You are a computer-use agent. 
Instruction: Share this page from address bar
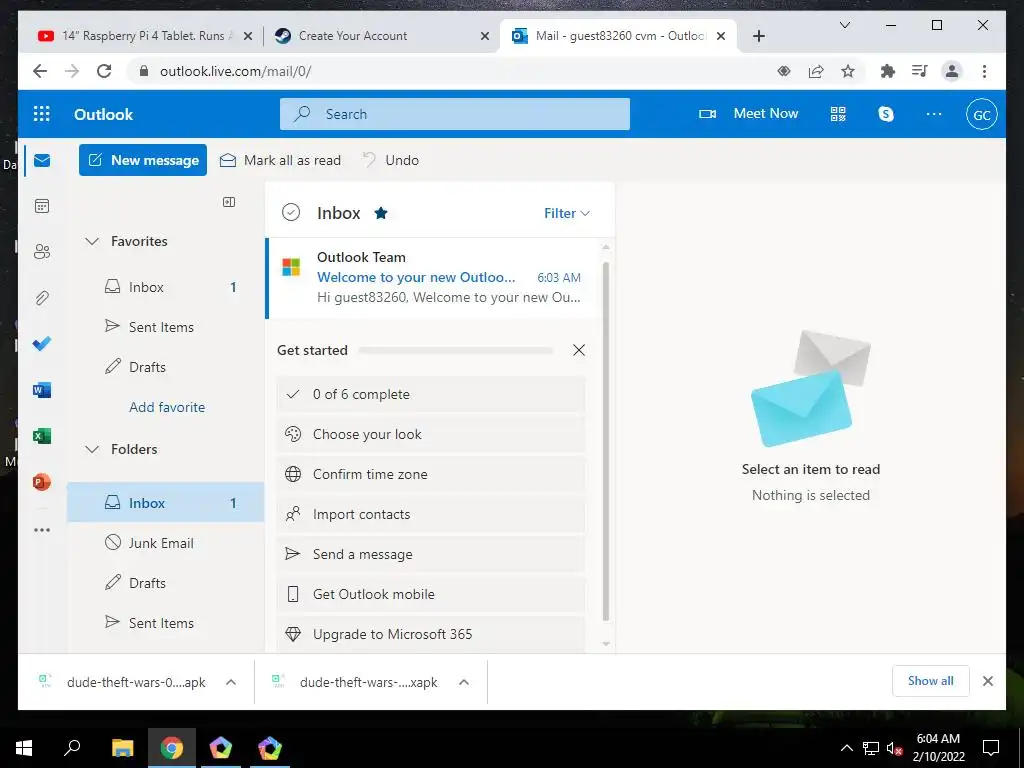click(816, 71)
